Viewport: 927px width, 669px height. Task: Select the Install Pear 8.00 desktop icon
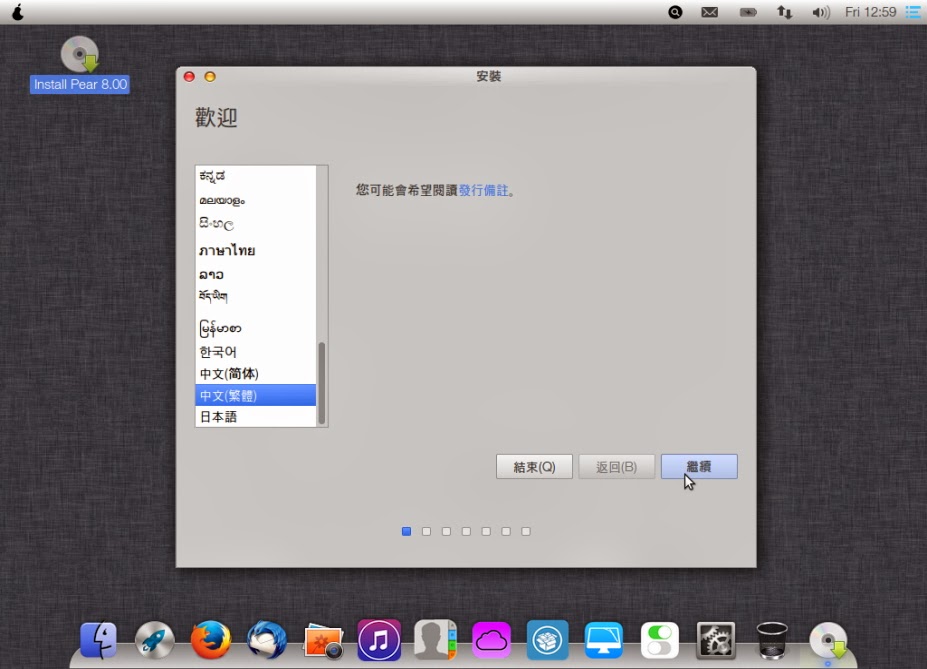80,64
